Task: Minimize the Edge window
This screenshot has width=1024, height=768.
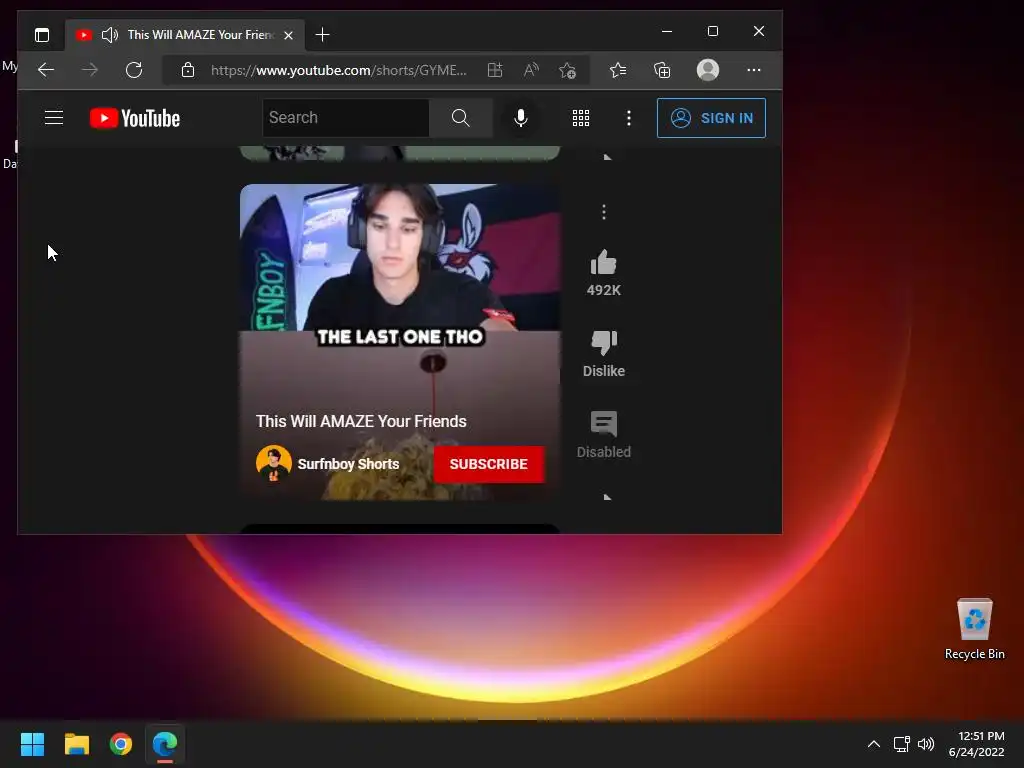Action: [x=667, y=31]
